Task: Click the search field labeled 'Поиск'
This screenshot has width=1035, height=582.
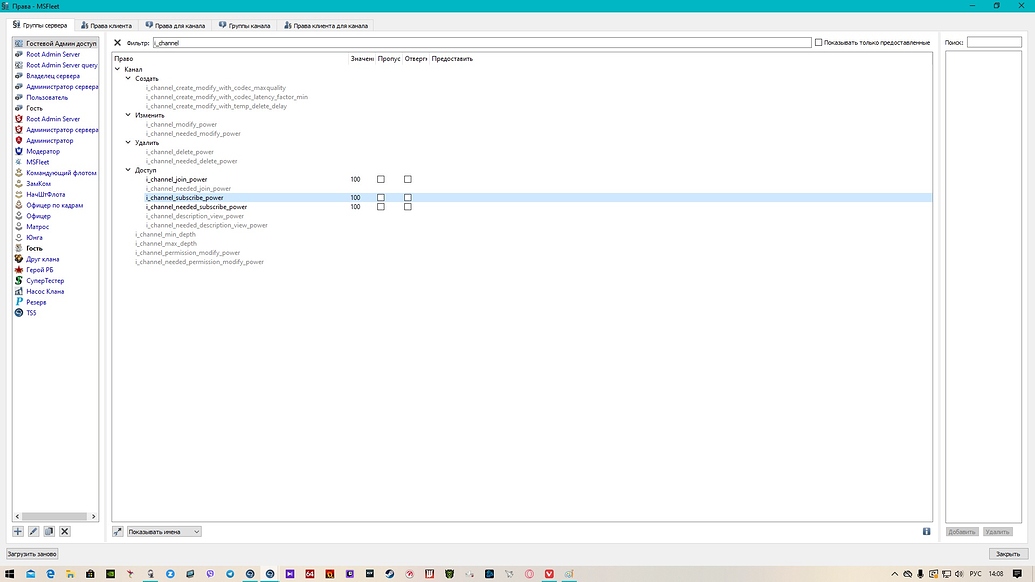Action: (994, 43)
